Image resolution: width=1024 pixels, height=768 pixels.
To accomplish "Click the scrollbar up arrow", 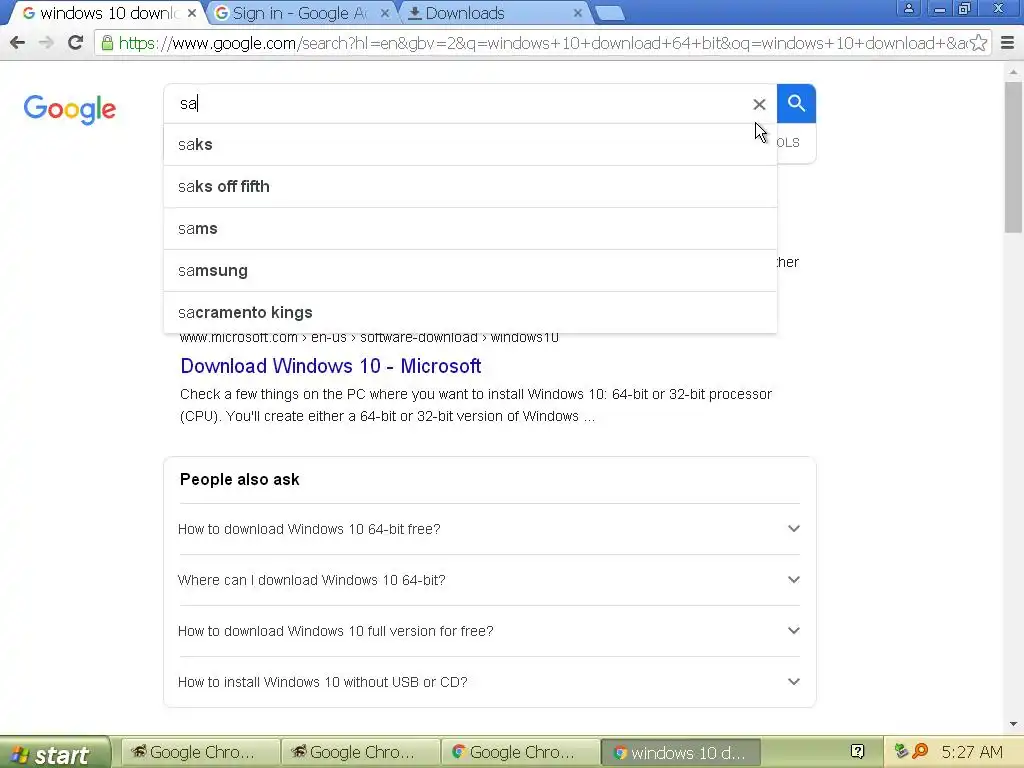I will tap(1014, 72).
